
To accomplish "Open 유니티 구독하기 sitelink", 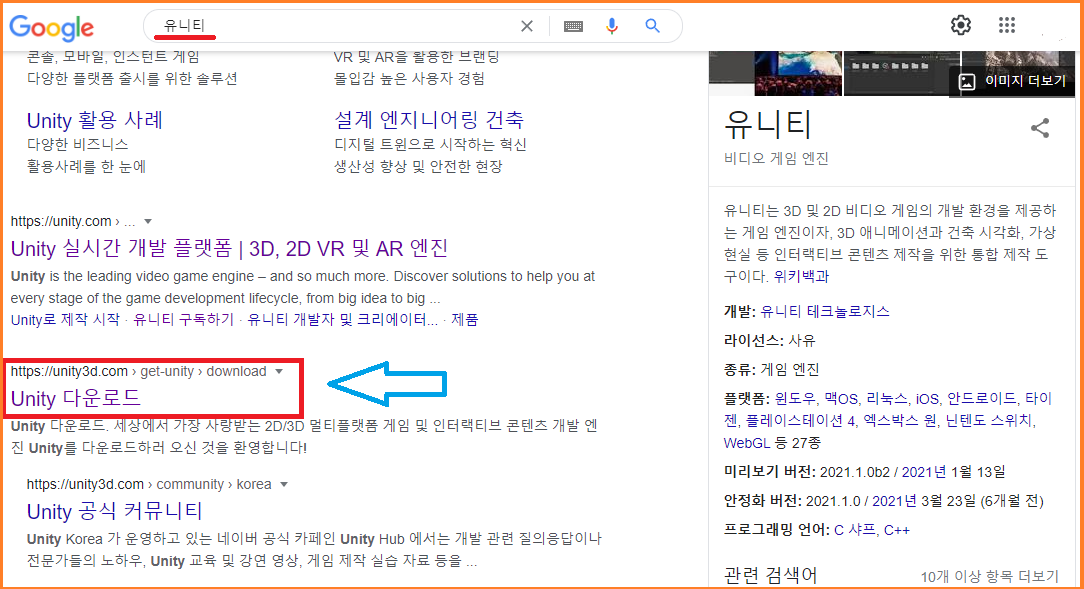I will 183,319.
